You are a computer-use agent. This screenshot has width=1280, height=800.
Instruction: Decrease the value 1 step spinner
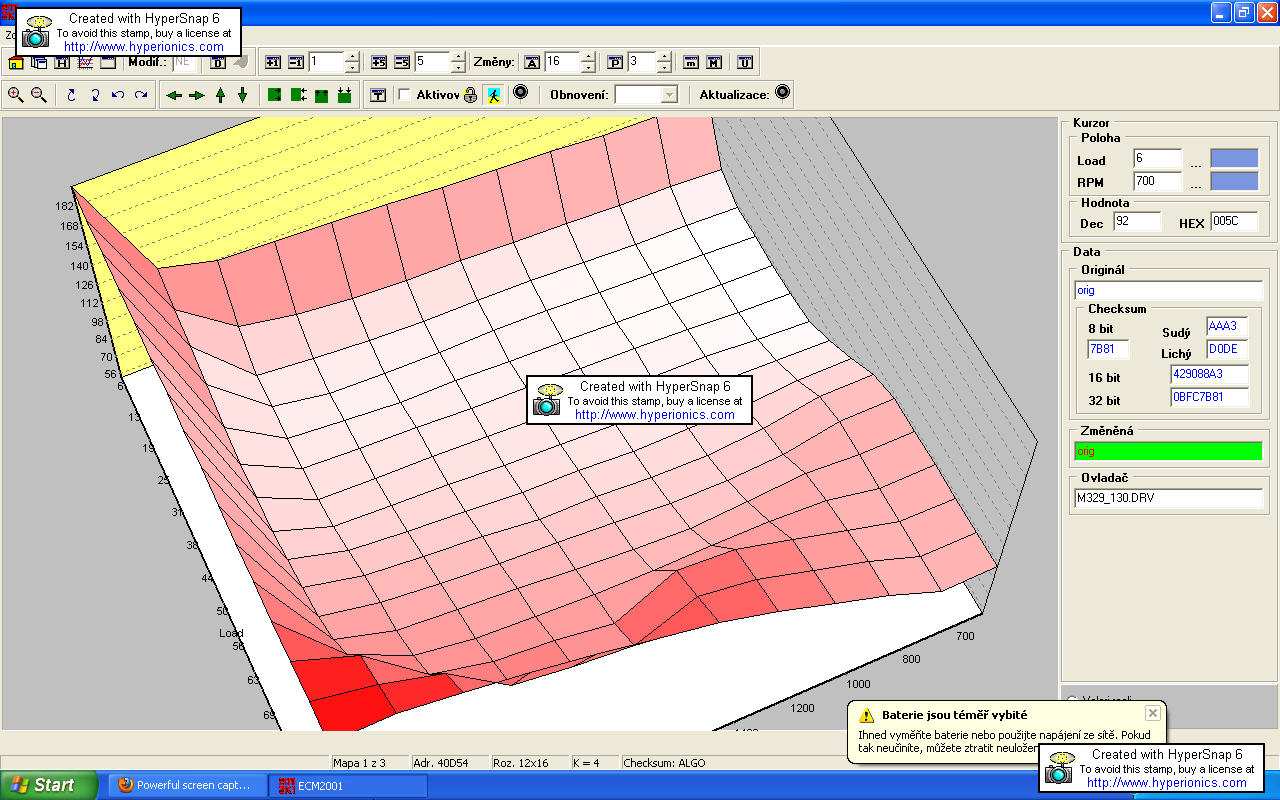tap(352, 67)
